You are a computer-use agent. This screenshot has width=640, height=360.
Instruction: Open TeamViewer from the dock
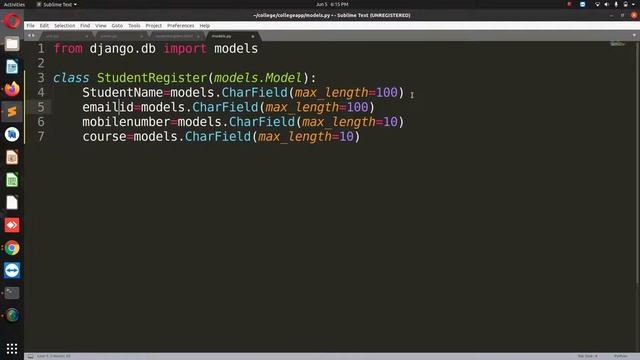pos(12,270)
